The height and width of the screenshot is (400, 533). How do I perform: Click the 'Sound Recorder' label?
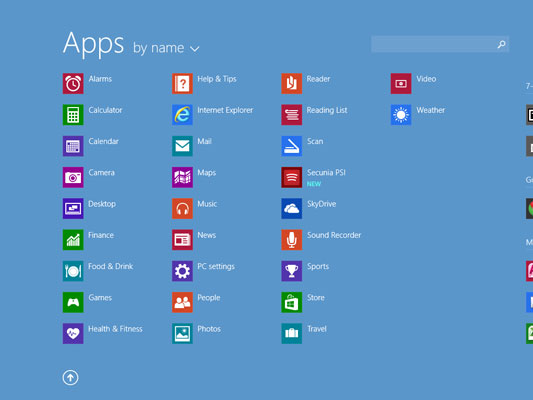[x=334, y=235]
